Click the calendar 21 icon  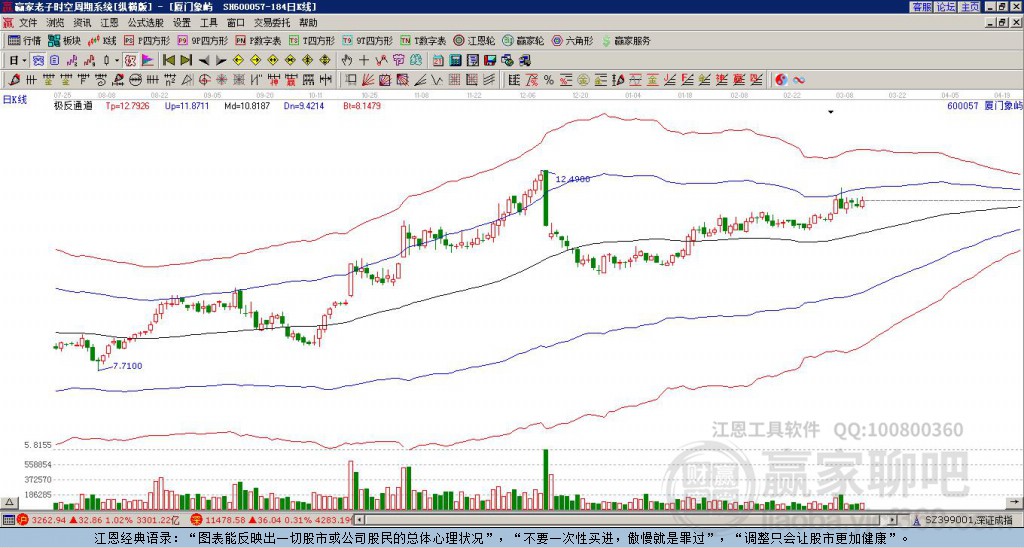[x=438, y=61]
